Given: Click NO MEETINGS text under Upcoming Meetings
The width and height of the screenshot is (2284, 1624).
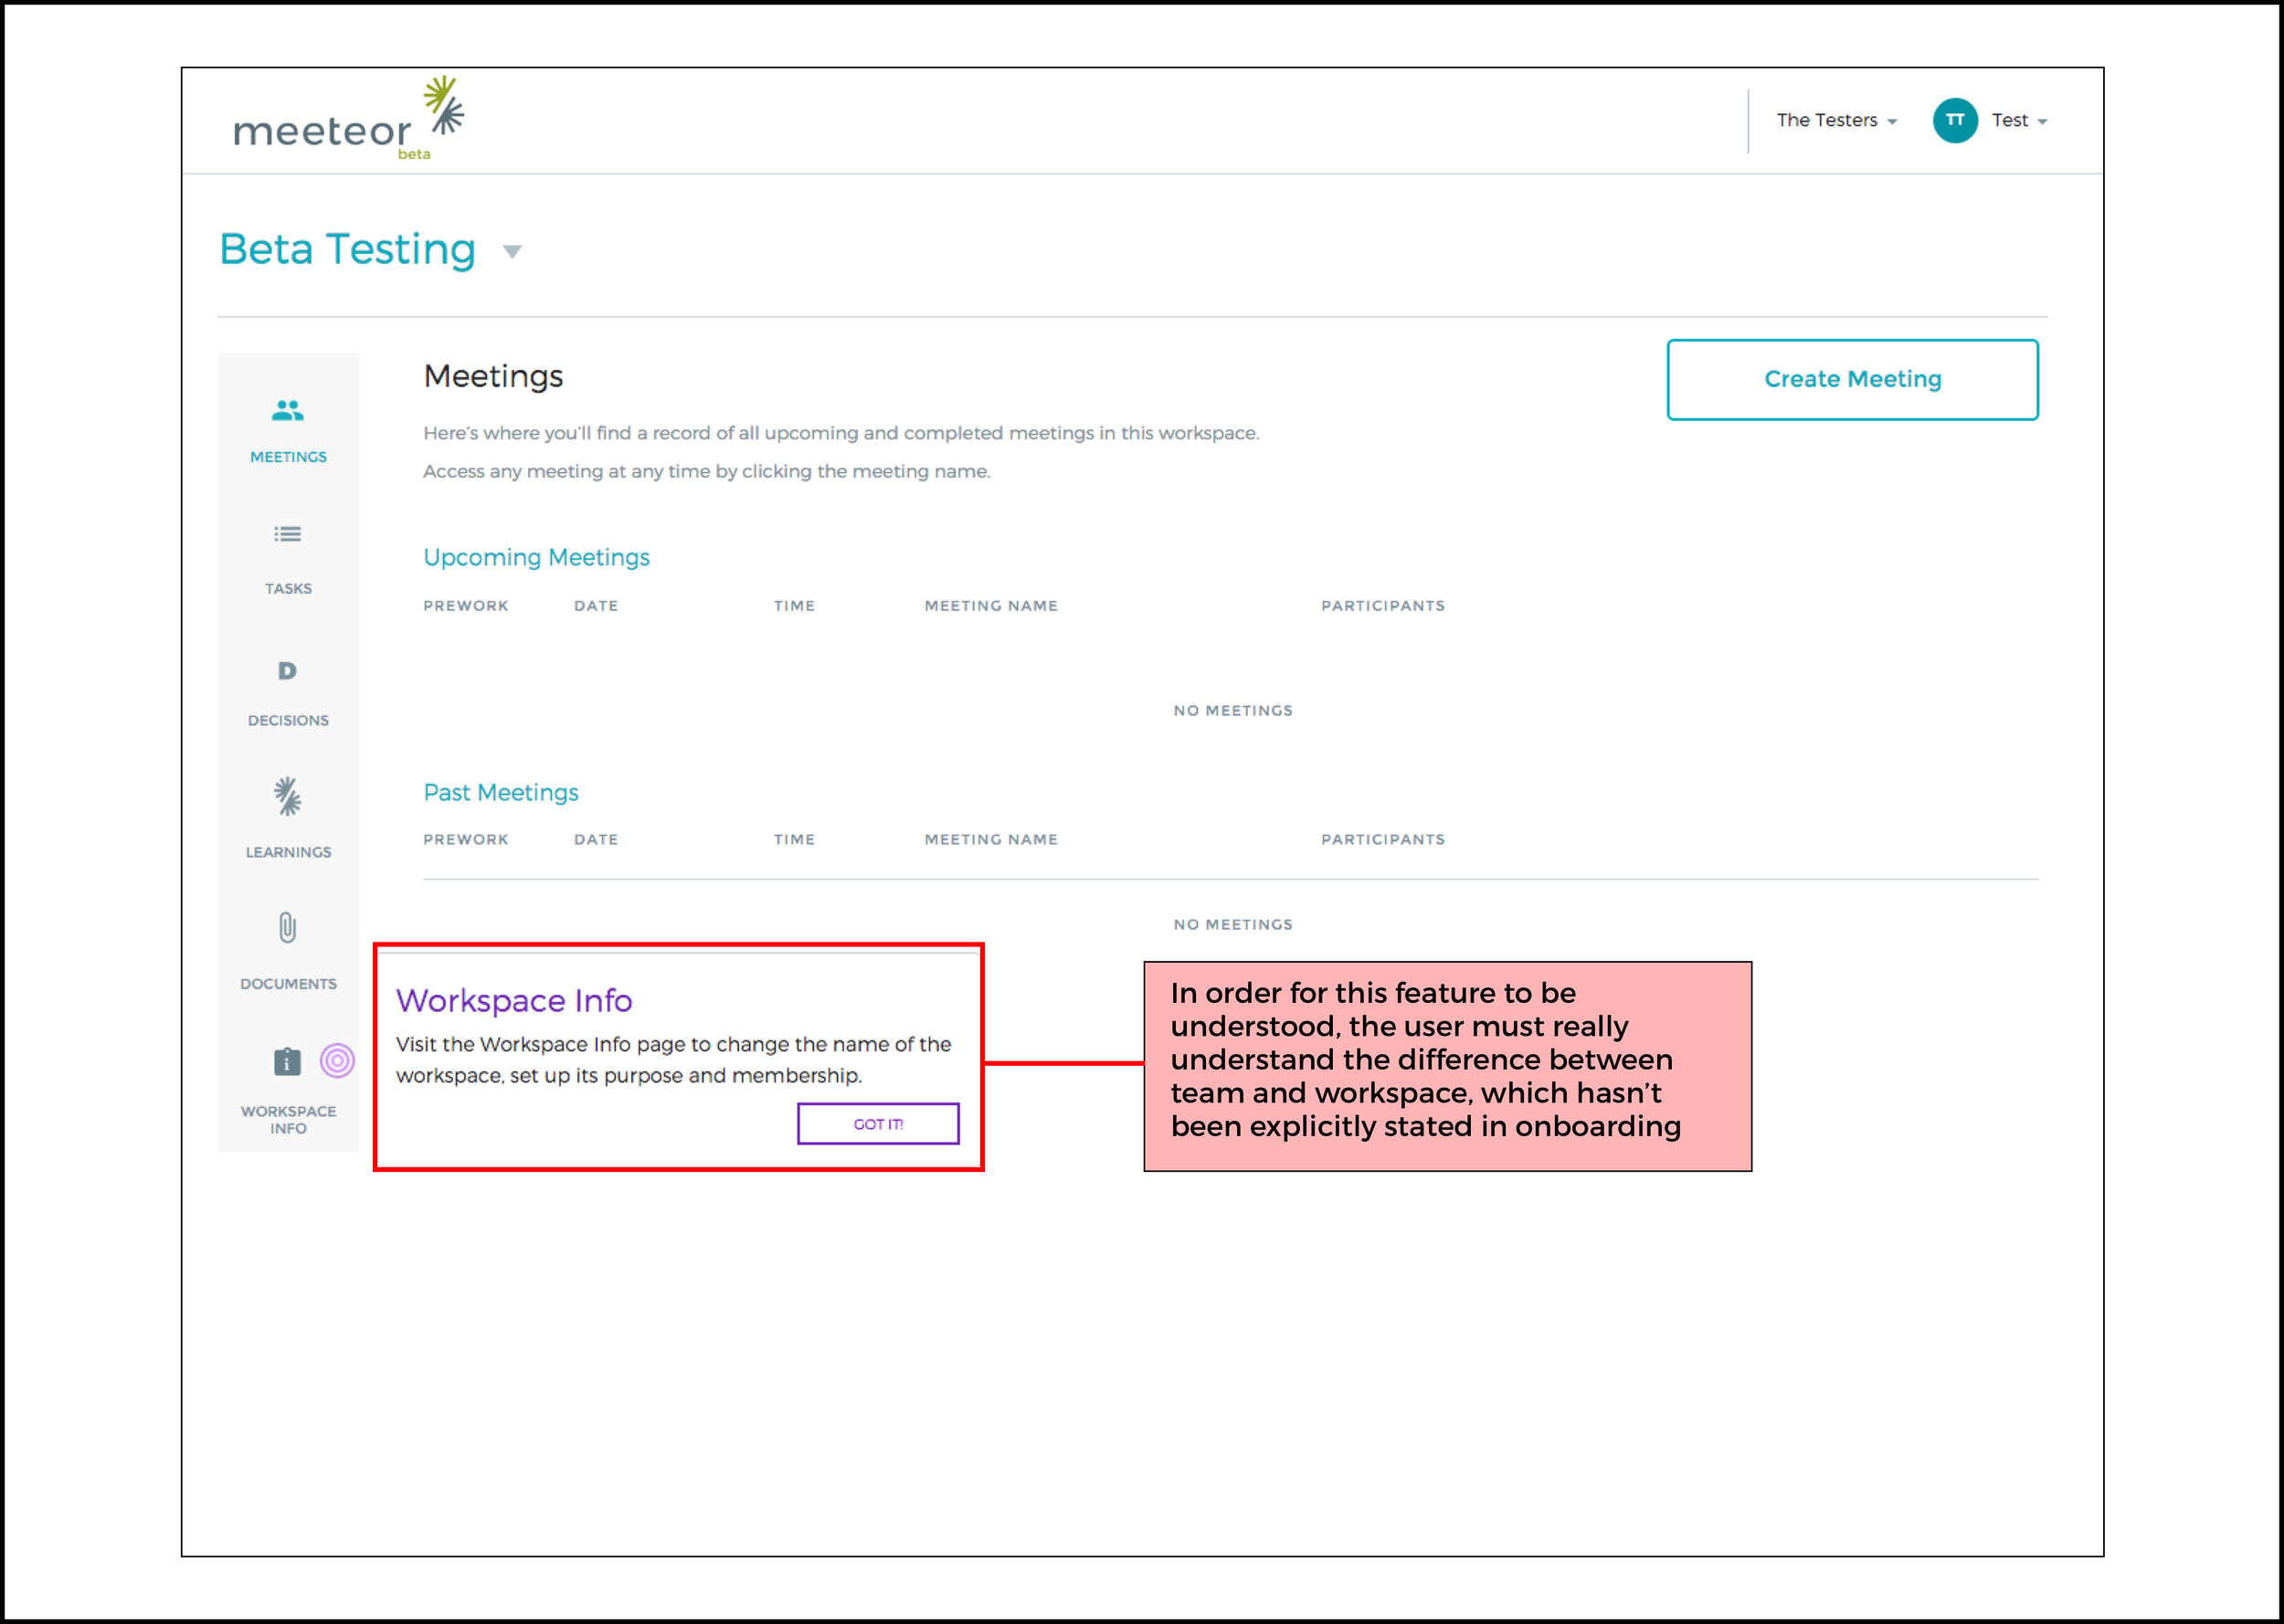Looking at the screenshot, I should tap(1233, 711).
